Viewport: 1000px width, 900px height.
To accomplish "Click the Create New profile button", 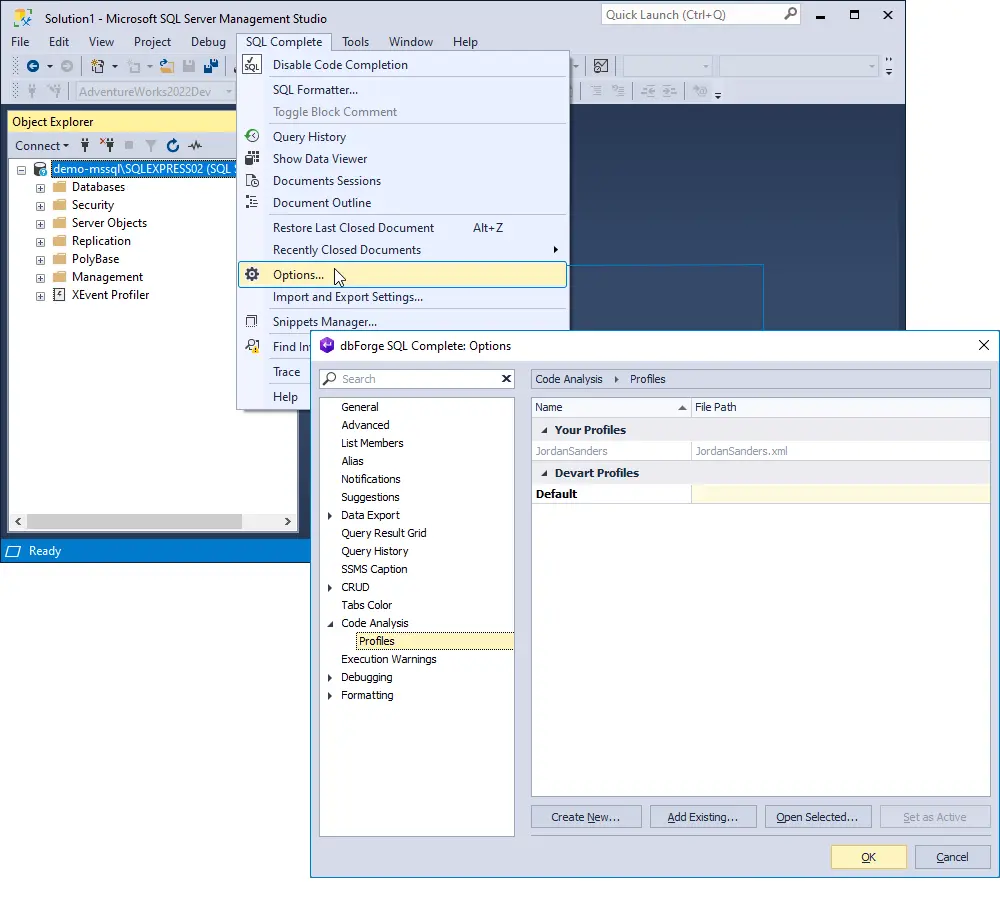I will pos(585,817).
